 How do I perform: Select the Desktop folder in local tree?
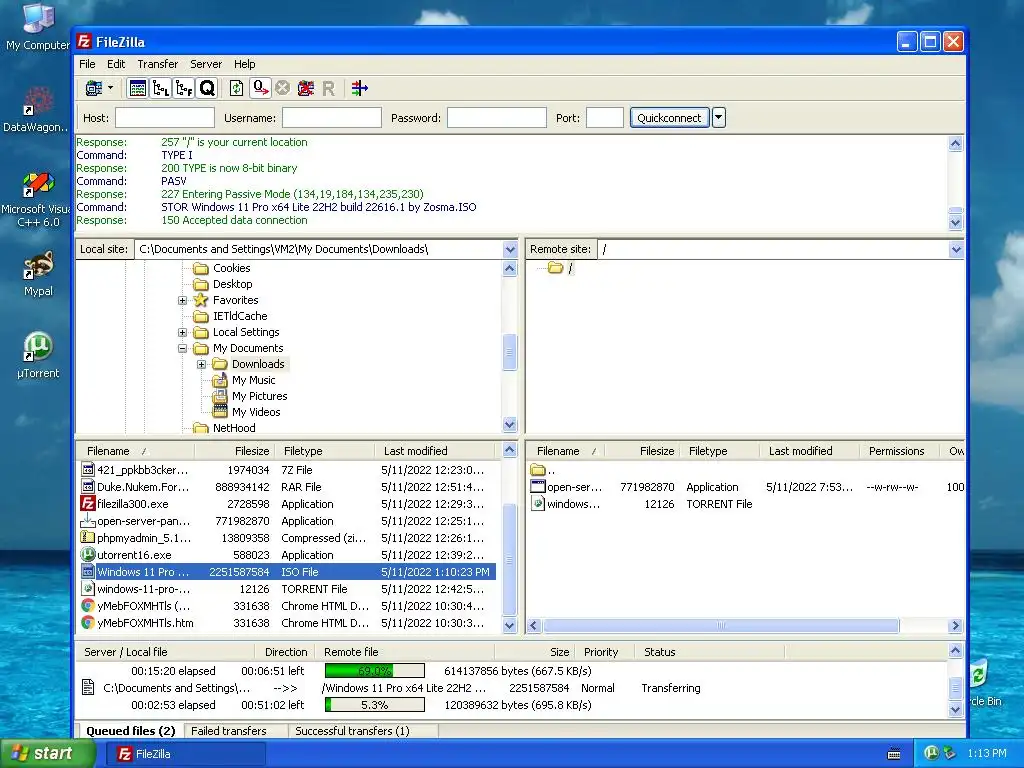[232, 284]
